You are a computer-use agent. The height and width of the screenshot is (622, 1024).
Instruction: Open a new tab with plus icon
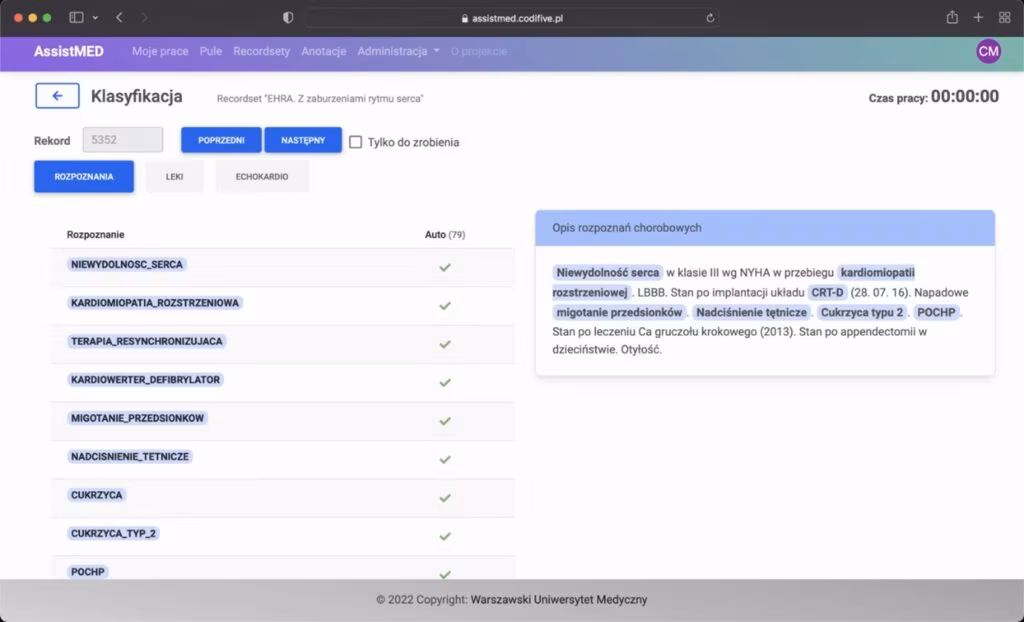(978, 18)
